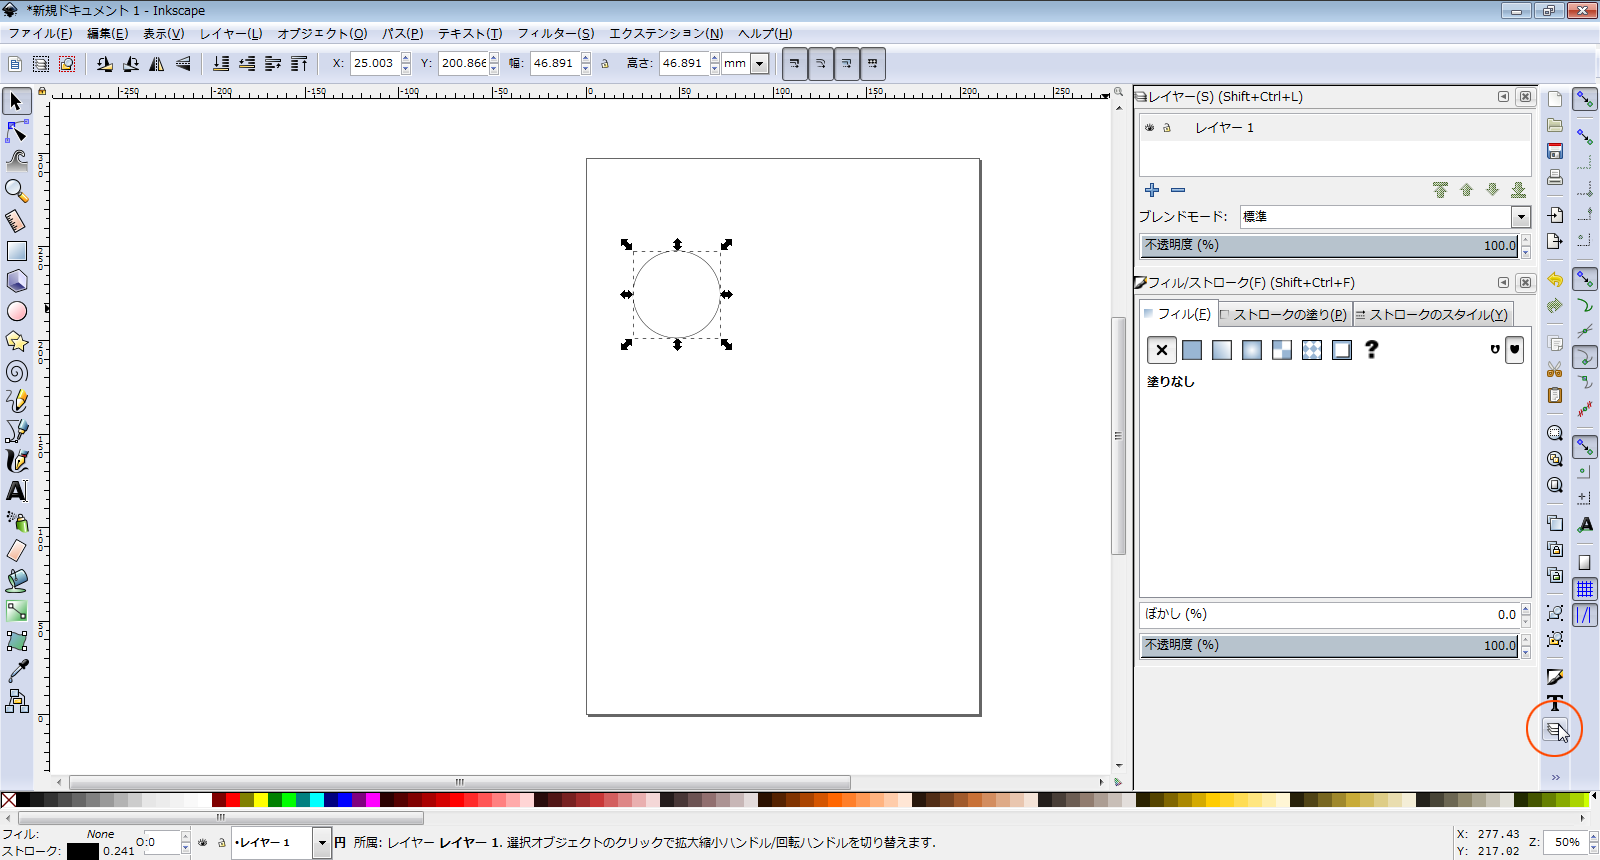Click the add layer plus icon
The height and width of the screenshot is (860, 1600).
coord(1152,190)
